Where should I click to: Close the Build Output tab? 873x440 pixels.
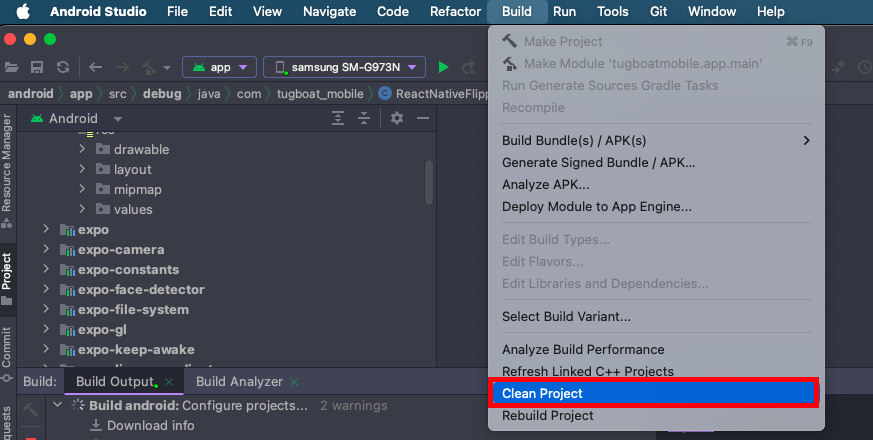point(169,382)
